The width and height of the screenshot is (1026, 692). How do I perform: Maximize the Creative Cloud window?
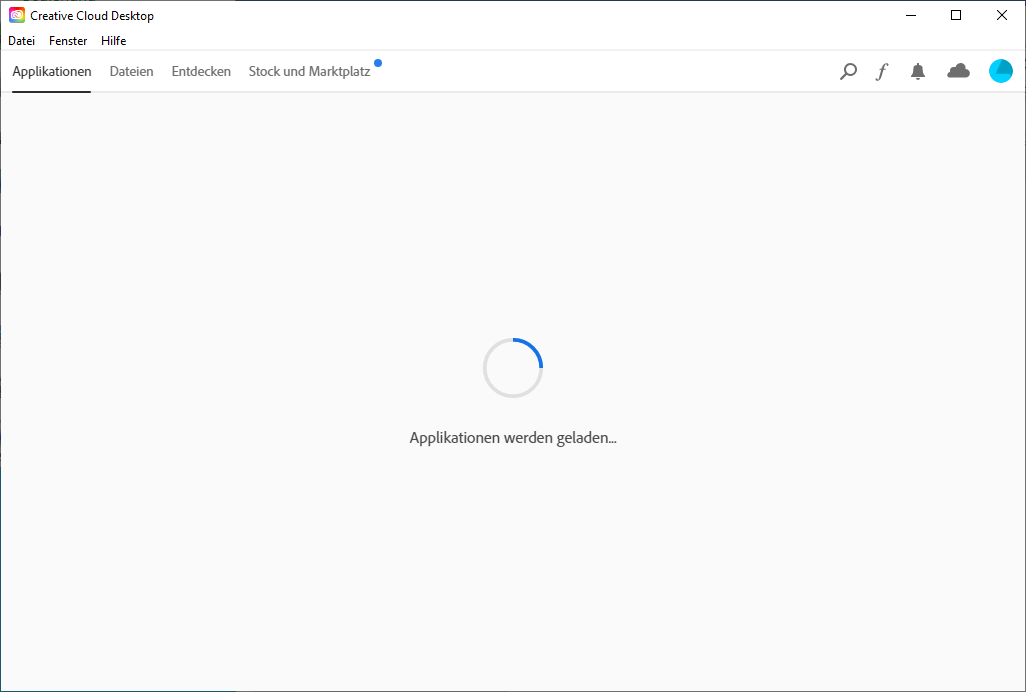956,15
